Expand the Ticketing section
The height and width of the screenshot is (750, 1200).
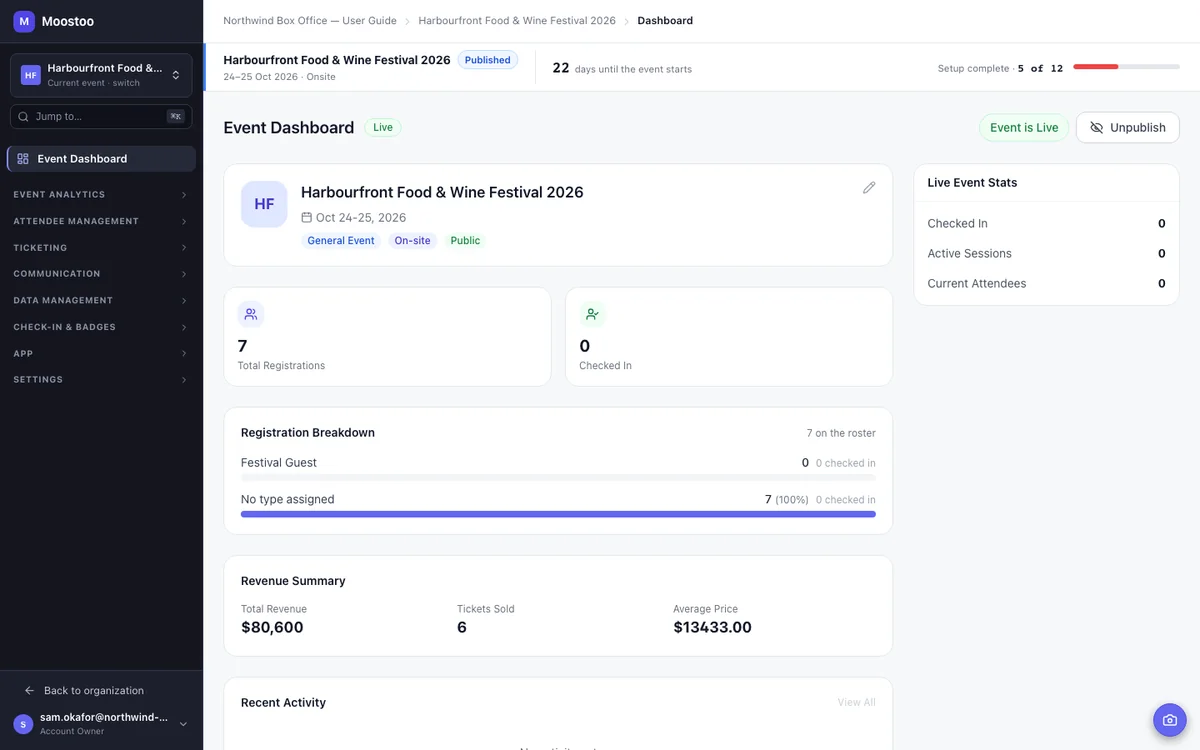101,248
